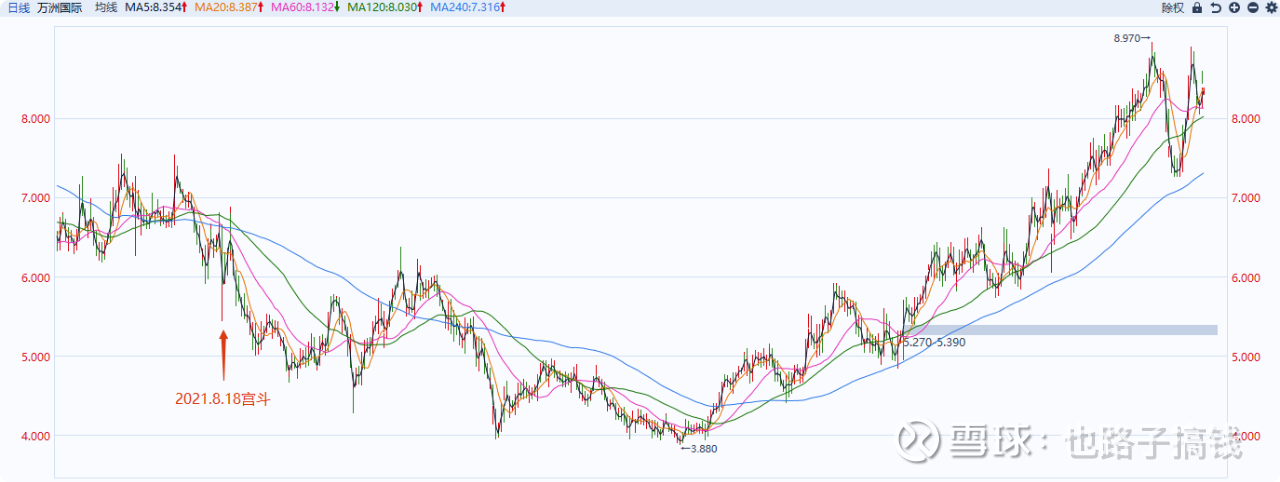Zoom in chart with plus icon
The height and width of the screenshot is (482, 1280).
click(1234, 7)
